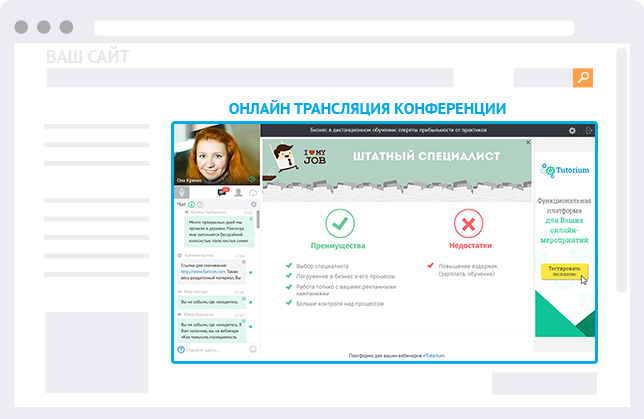Mute the presenter's speaker volume icon
644x419 pixels.
pos(251,180)
